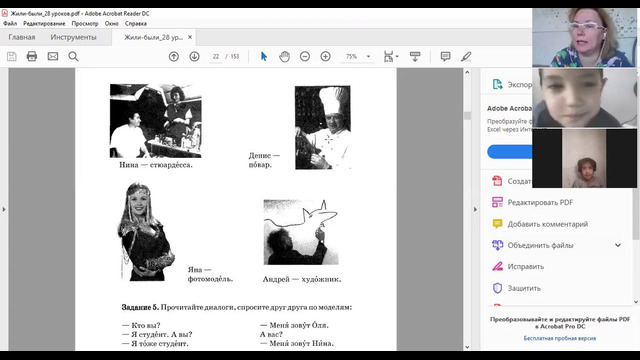640x360 pixels.
Task: Click the document vertical scrollbar thumb
Action: [x=467, y=115]
